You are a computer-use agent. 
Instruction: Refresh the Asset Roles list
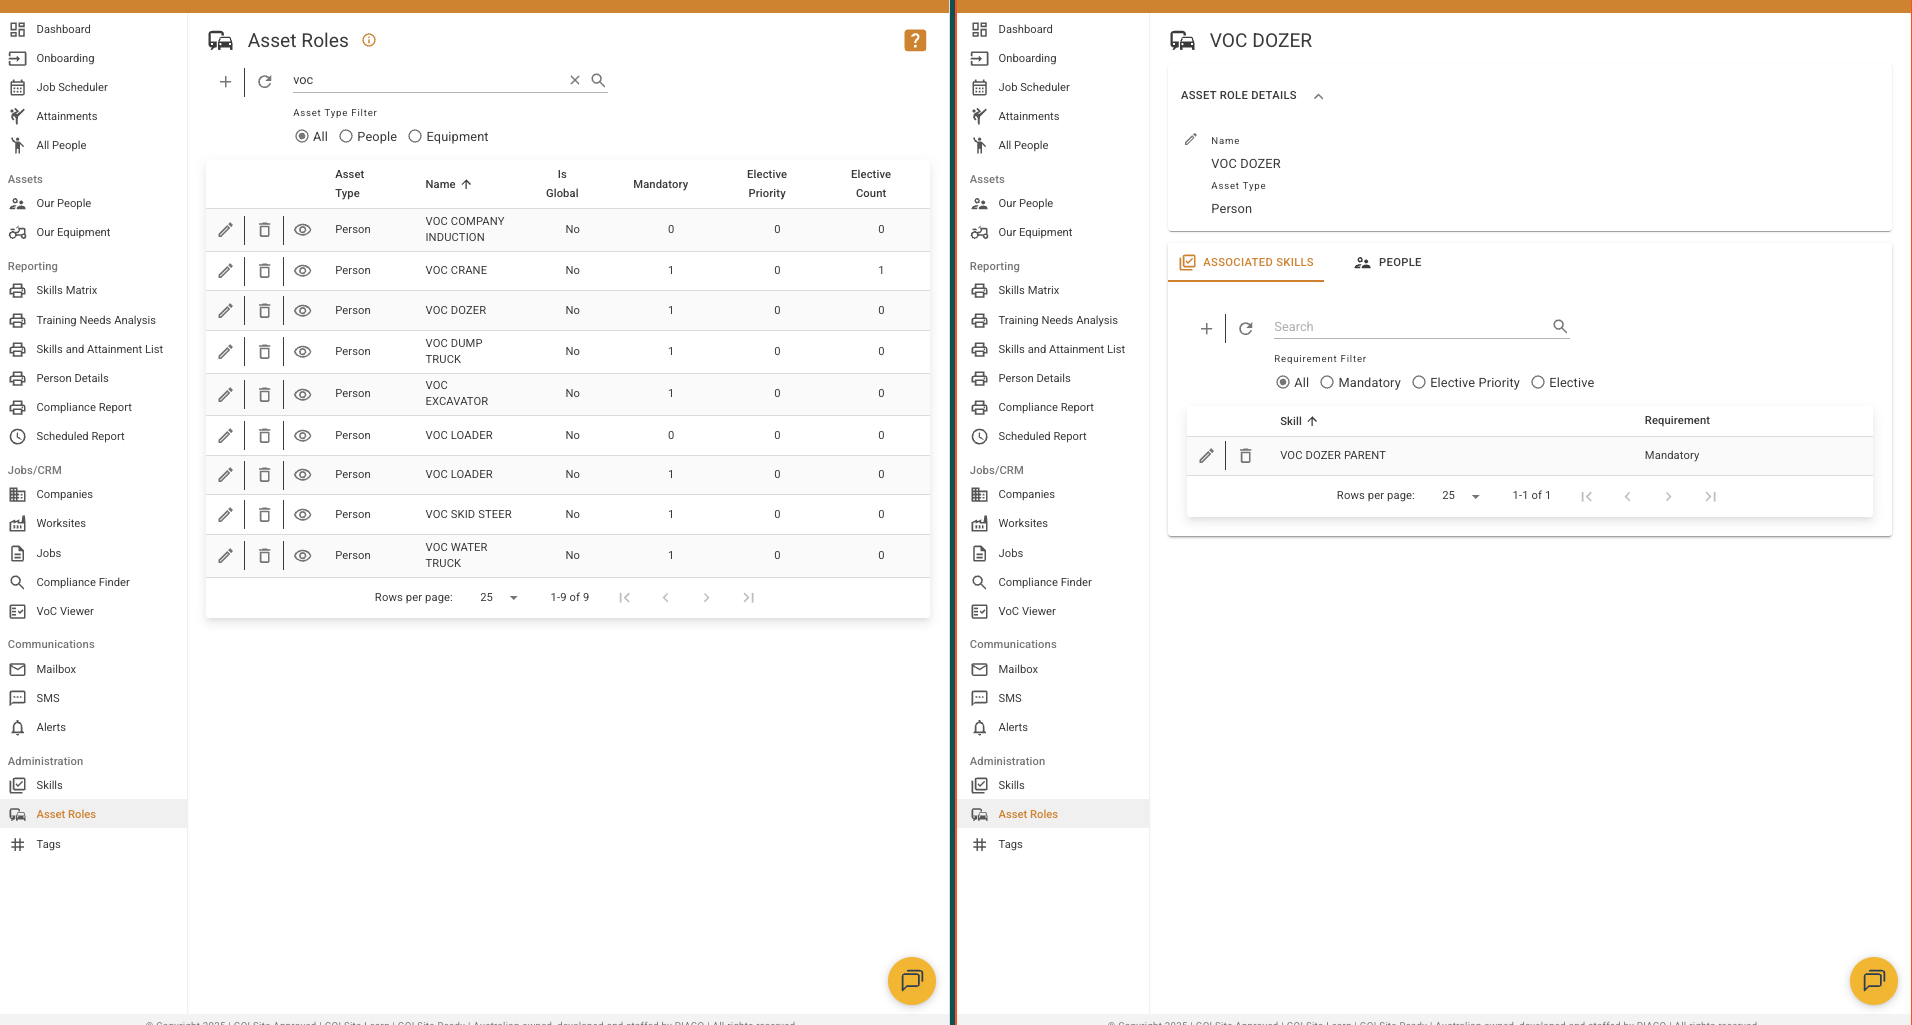coord(265,81)
